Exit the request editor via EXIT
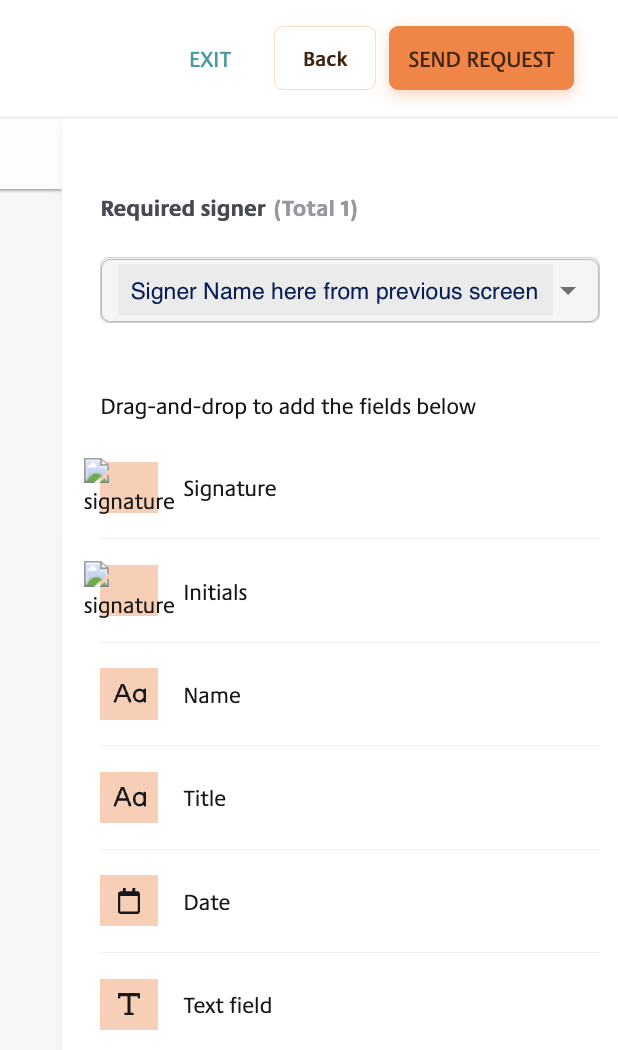Viewport: 618px width, 1050px height. pos(210,60)
